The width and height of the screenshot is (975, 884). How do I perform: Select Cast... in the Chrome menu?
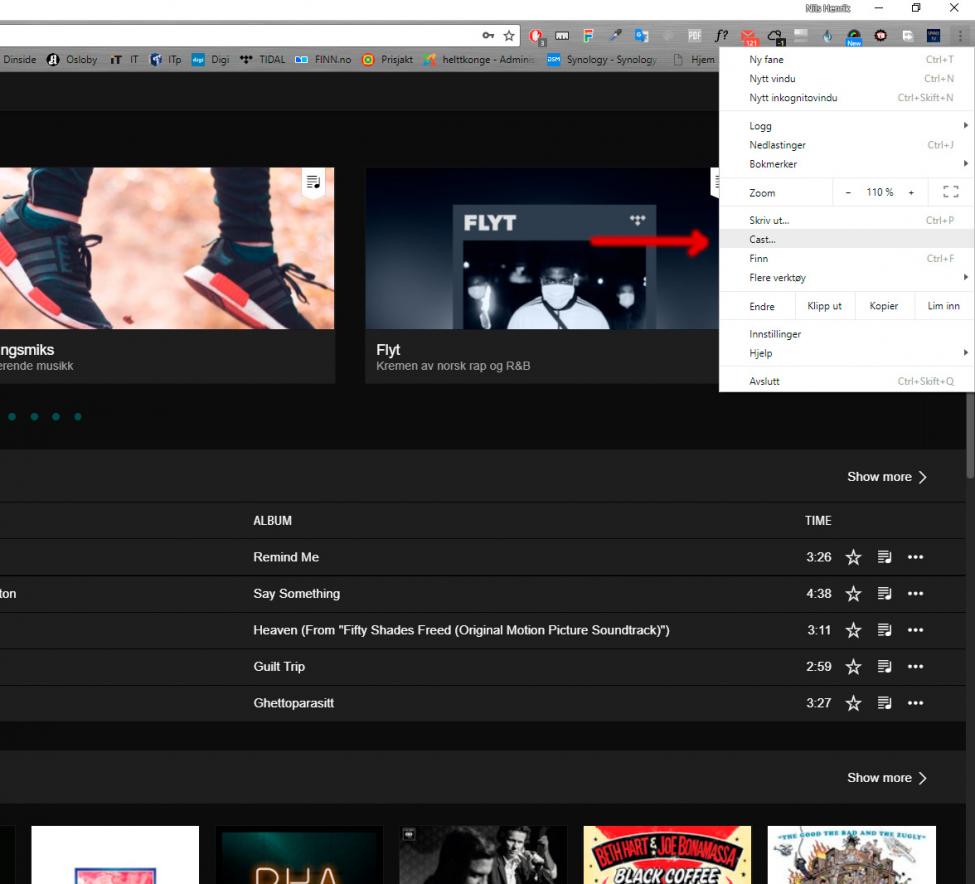tap(846, 239)
